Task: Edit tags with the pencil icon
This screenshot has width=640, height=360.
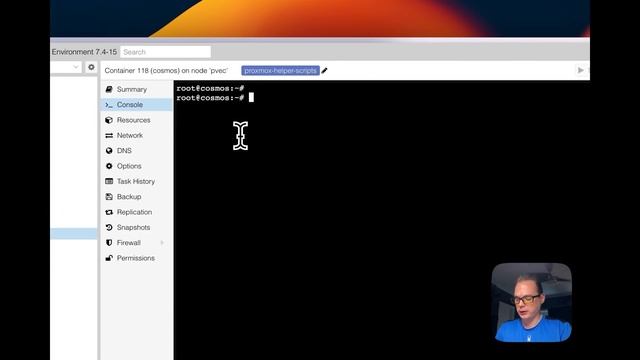Action: click(x=324, y=71)
